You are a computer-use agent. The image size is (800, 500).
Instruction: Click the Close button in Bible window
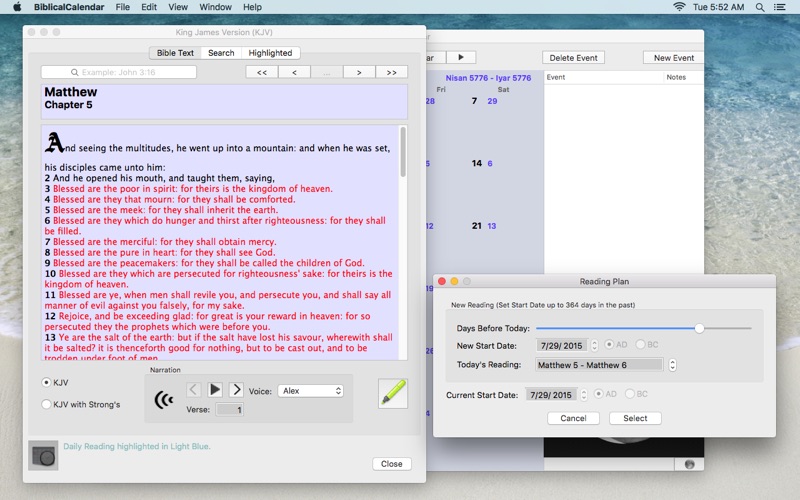[391, 464]
